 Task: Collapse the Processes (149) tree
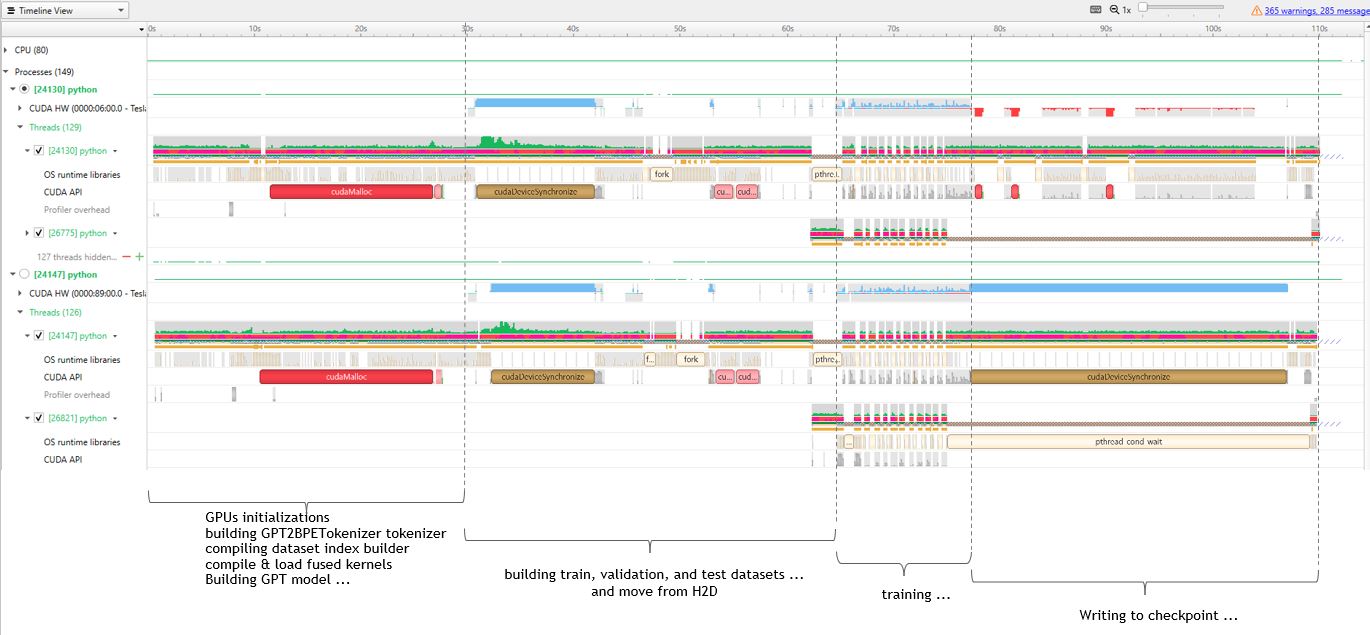click(7, 72)
